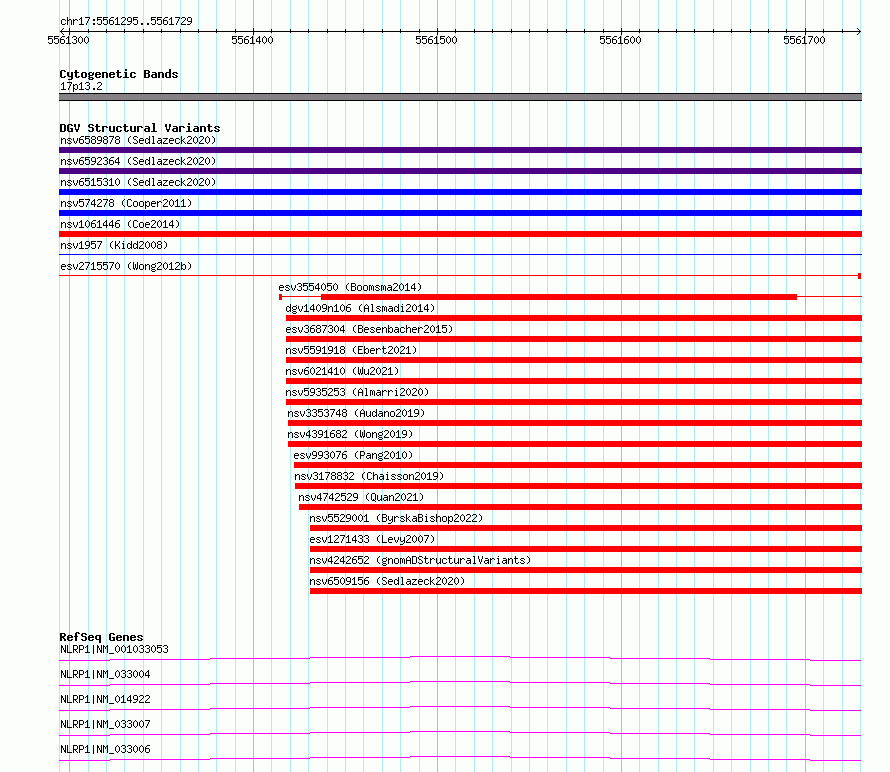This screenshot has width=890, height=772.
Task: Click the 5561600 ruler tick label
Action: [620, 40]
